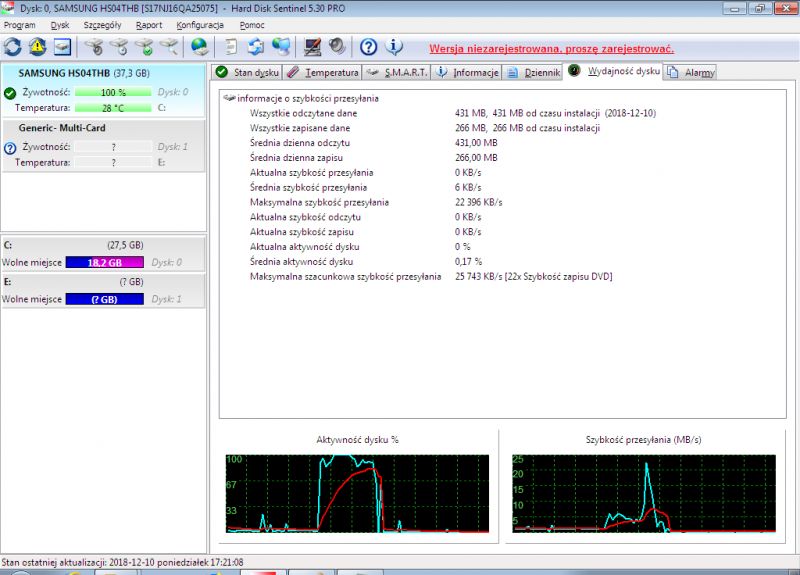This screenshot has height=575, width=800.
Task: Click the 100 % health bar
Action: 113,92
